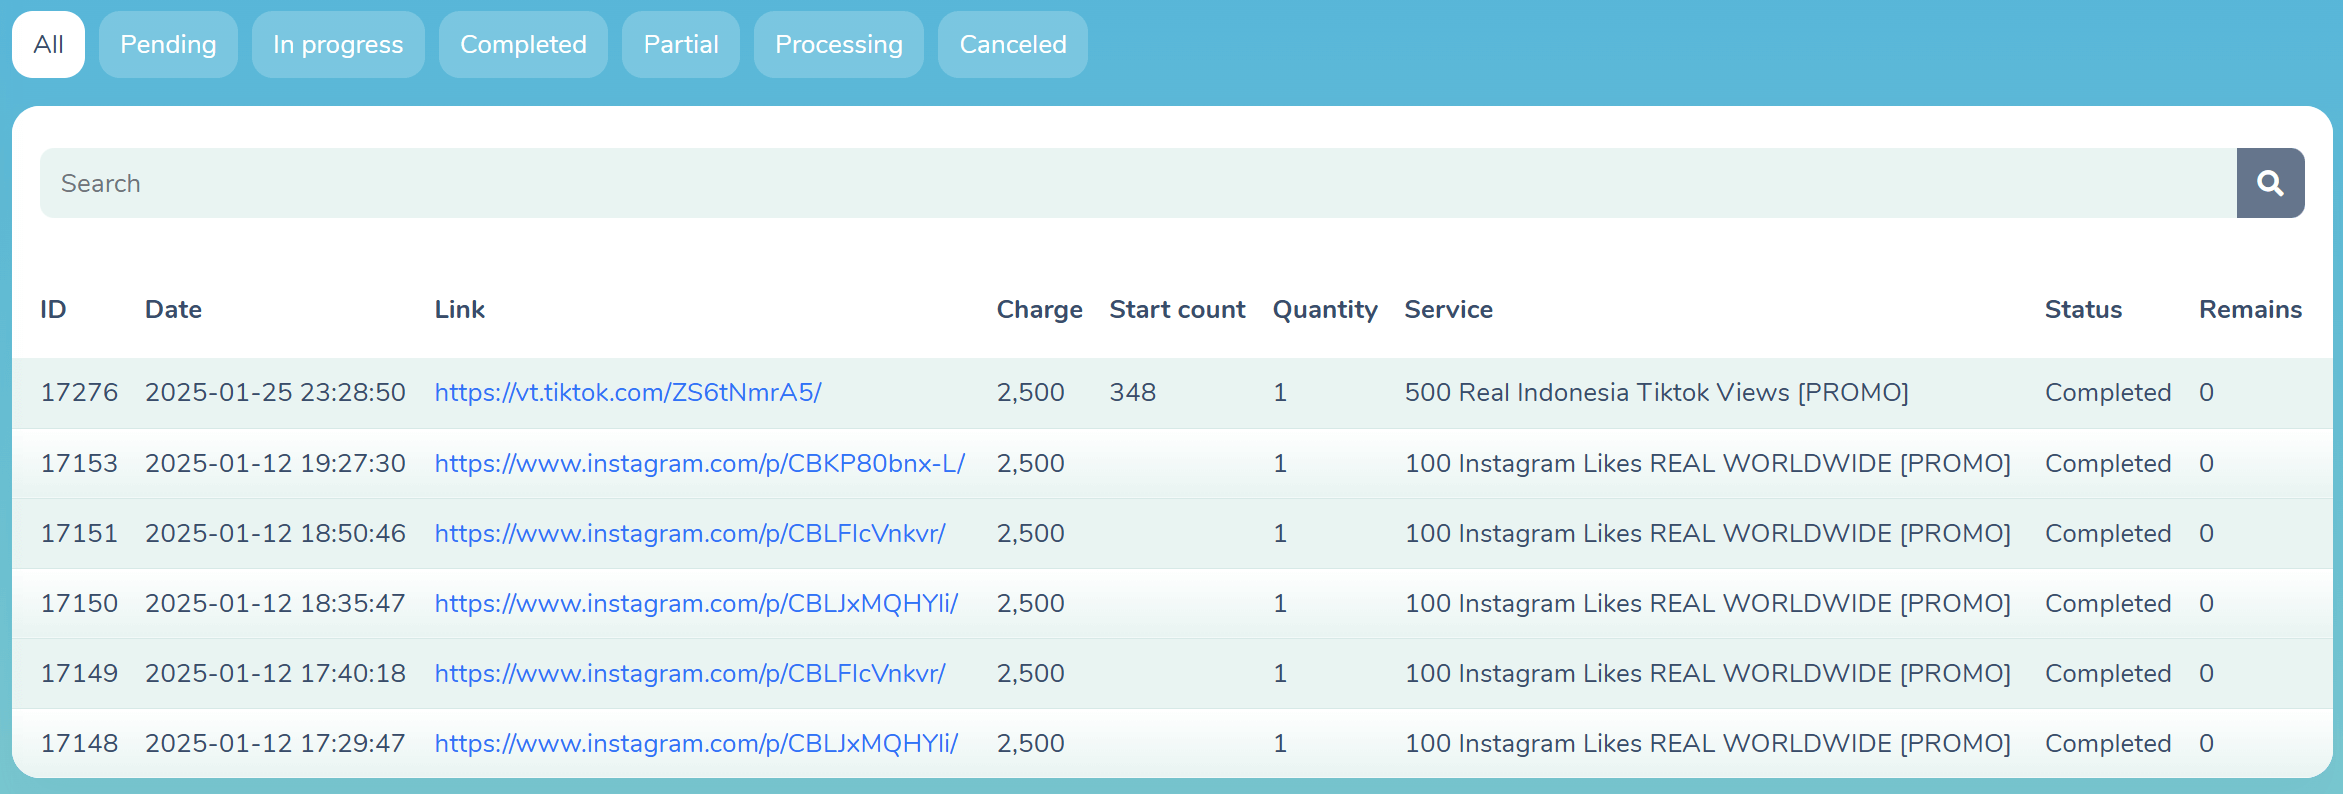The image size is (2343, 794).
Task: Open the In progress tab
Action: (x=338, y=44)
